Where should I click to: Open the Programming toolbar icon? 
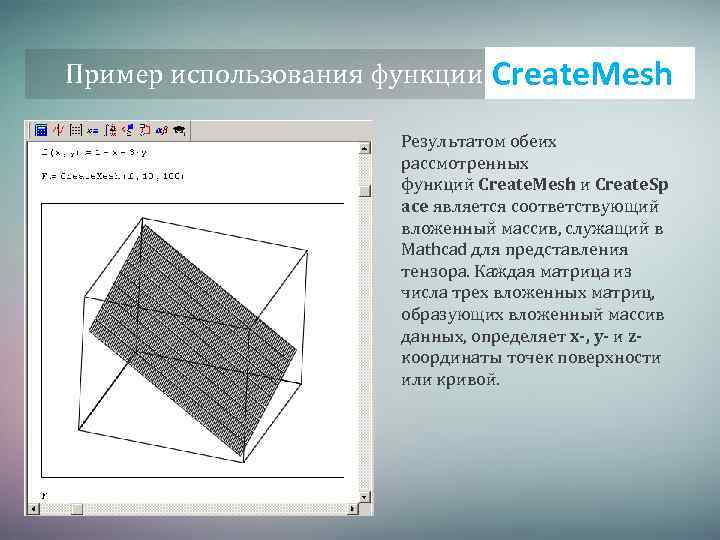point(145,130)
